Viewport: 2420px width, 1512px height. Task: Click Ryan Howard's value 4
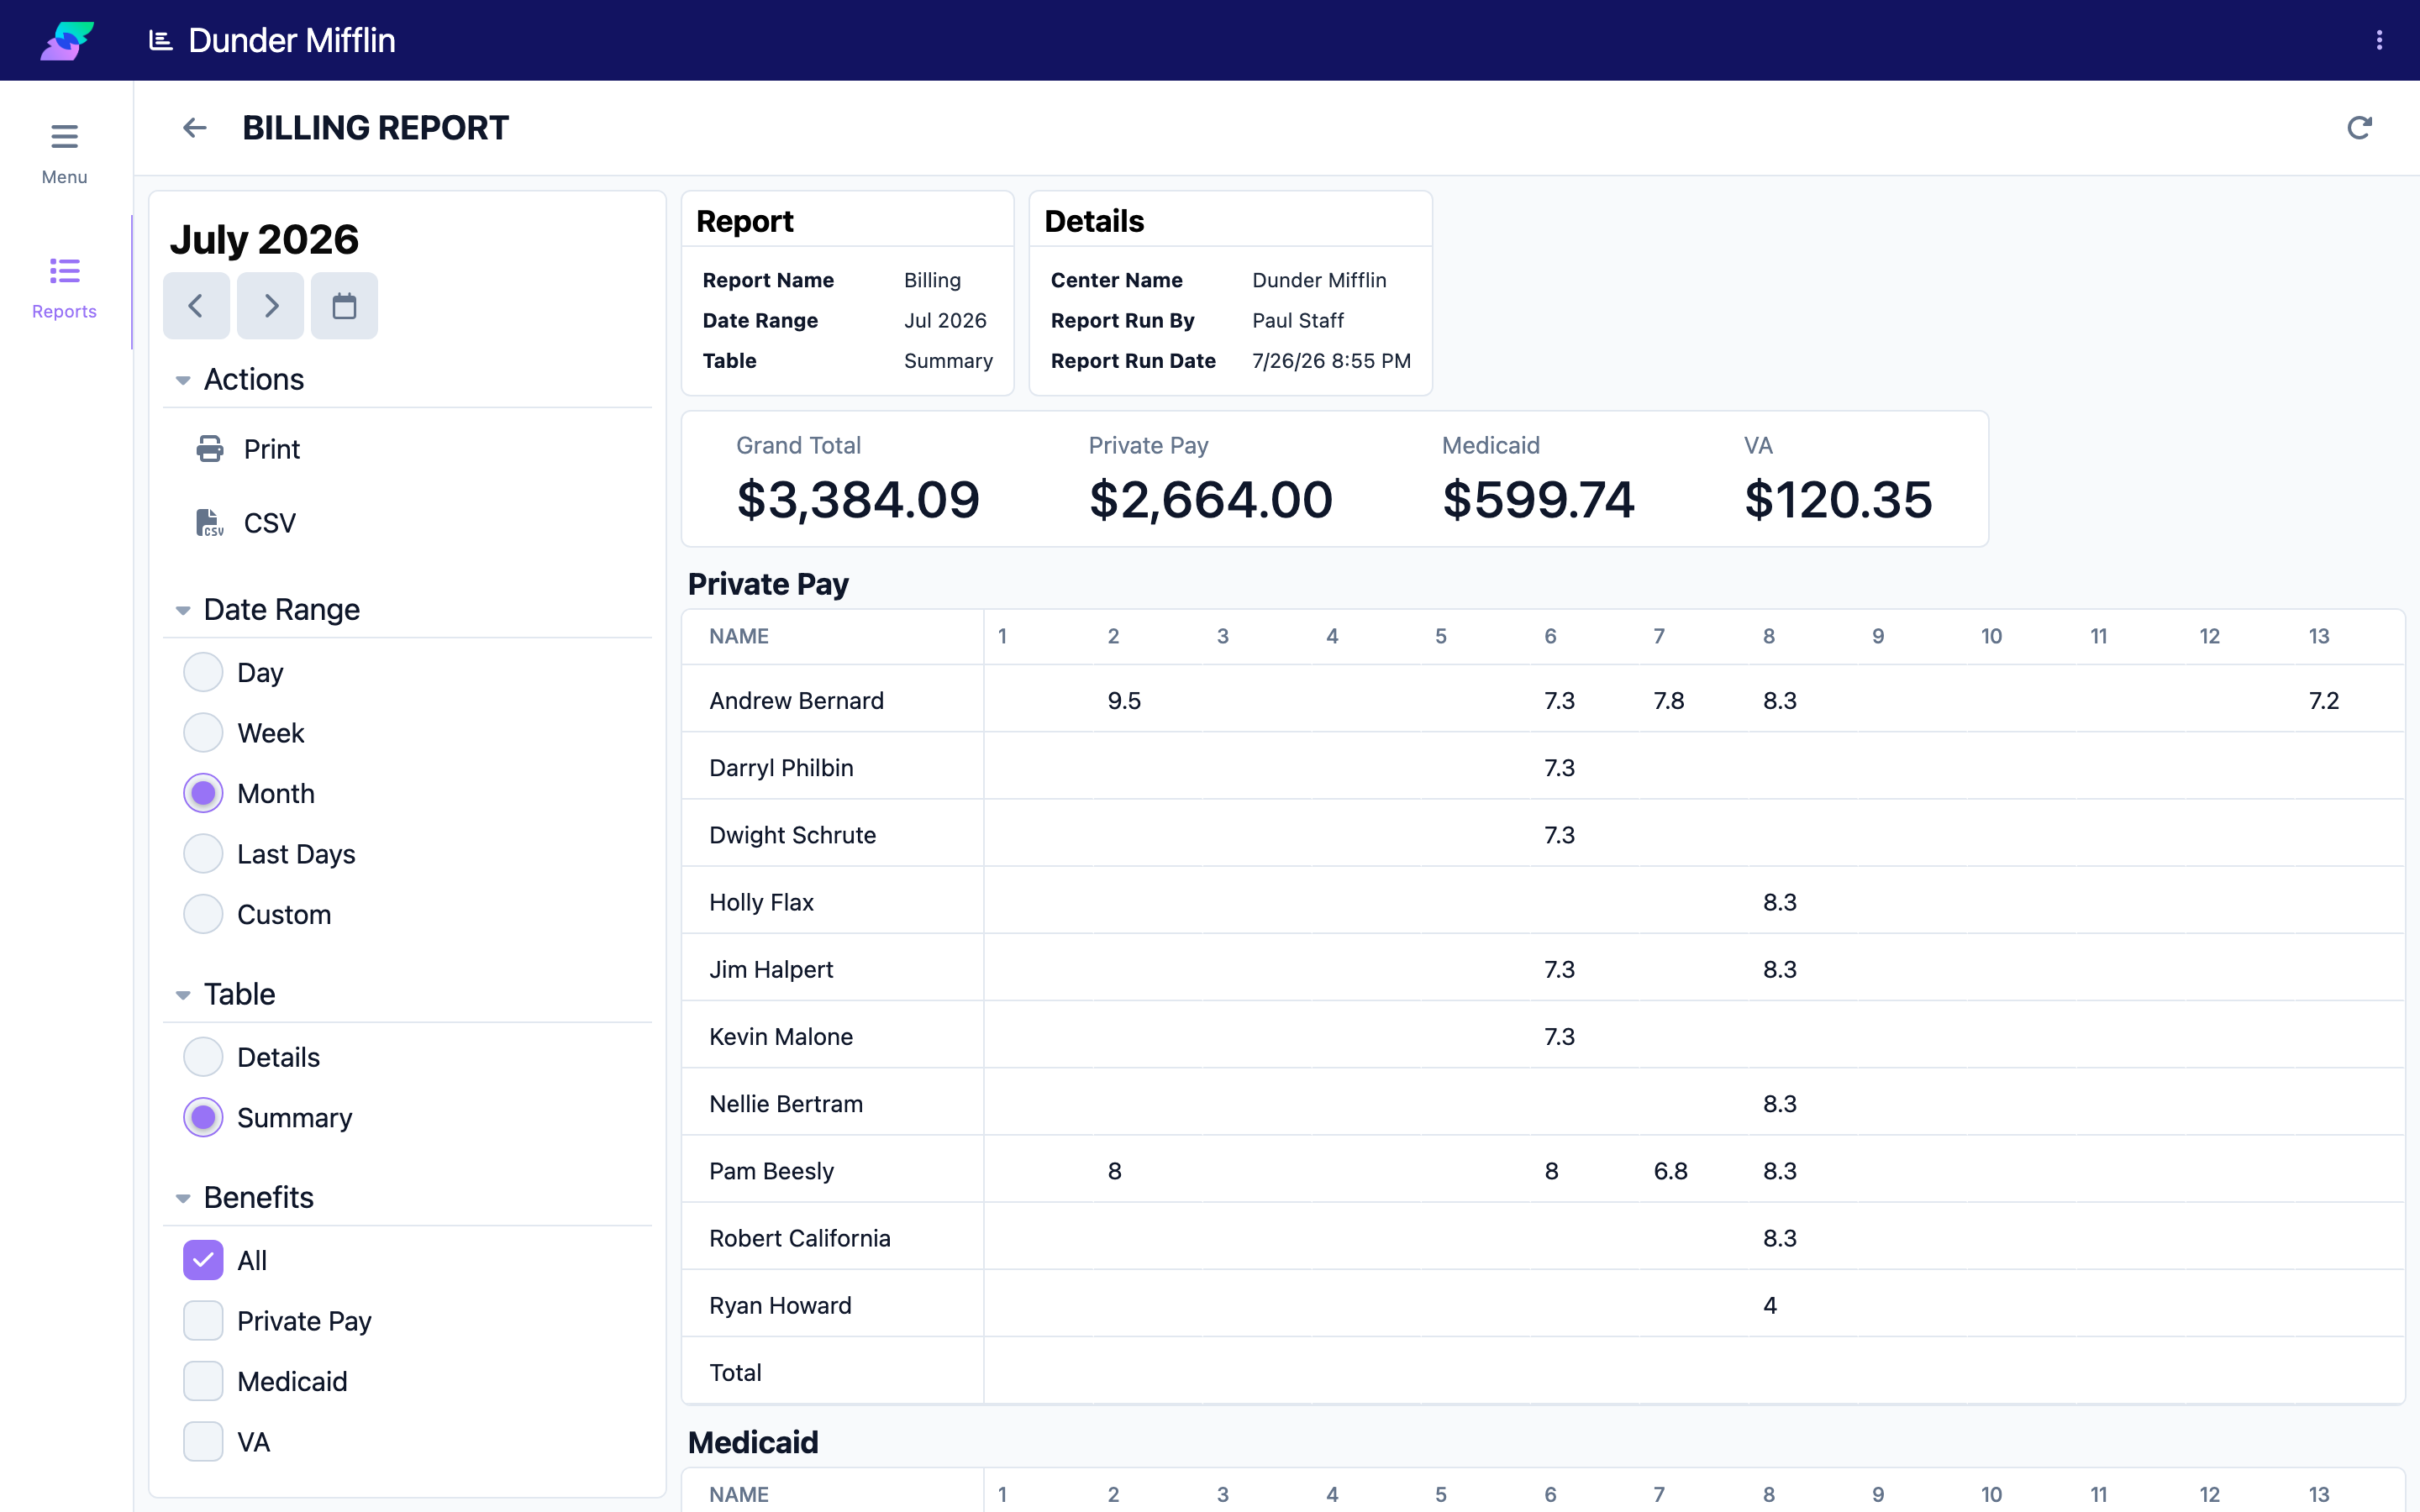coord(1770,1305)
